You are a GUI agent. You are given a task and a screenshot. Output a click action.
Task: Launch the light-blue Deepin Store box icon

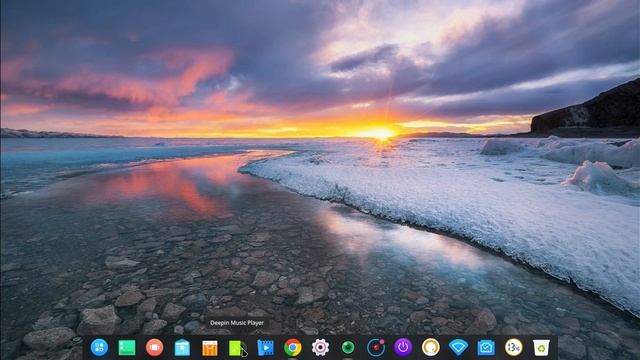click(182, 348)
